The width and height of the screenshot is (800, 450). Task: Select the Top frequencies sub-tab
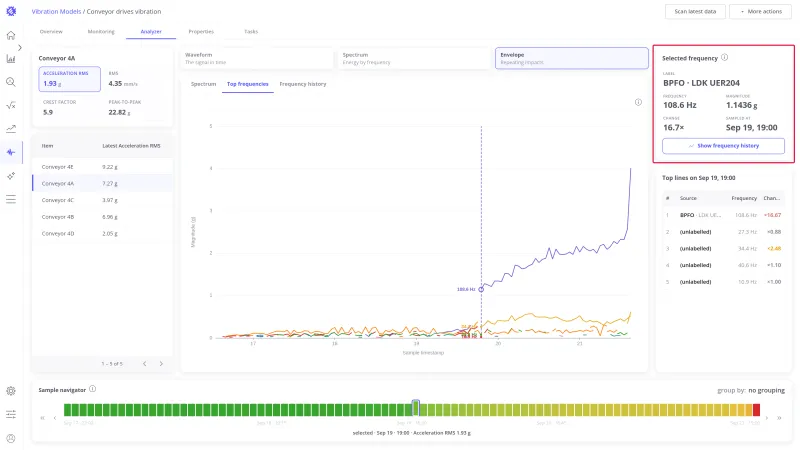tap(247, 84)
